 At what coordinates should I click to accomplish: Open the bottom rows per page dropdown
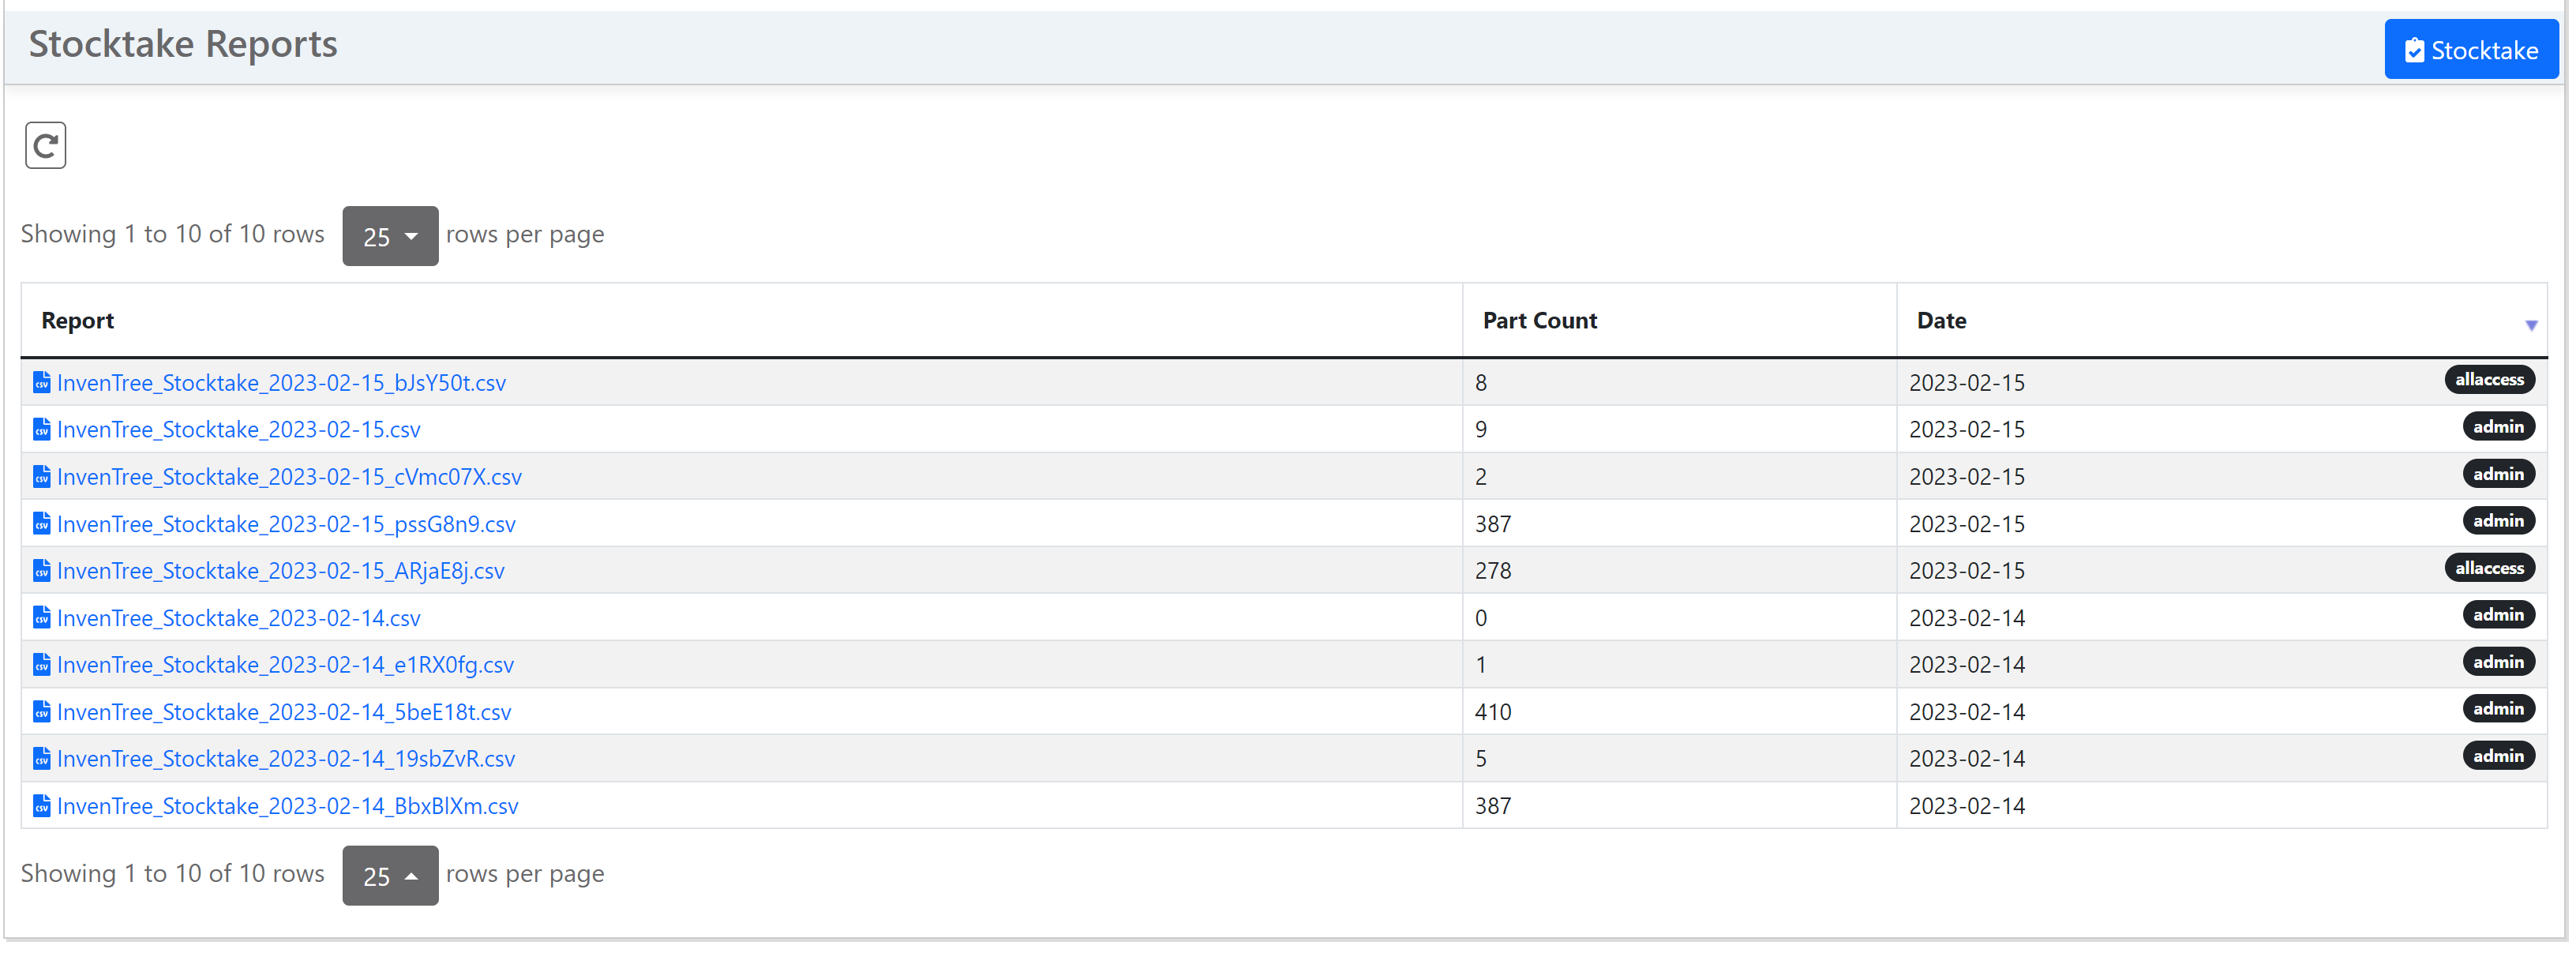coord(390,875)
